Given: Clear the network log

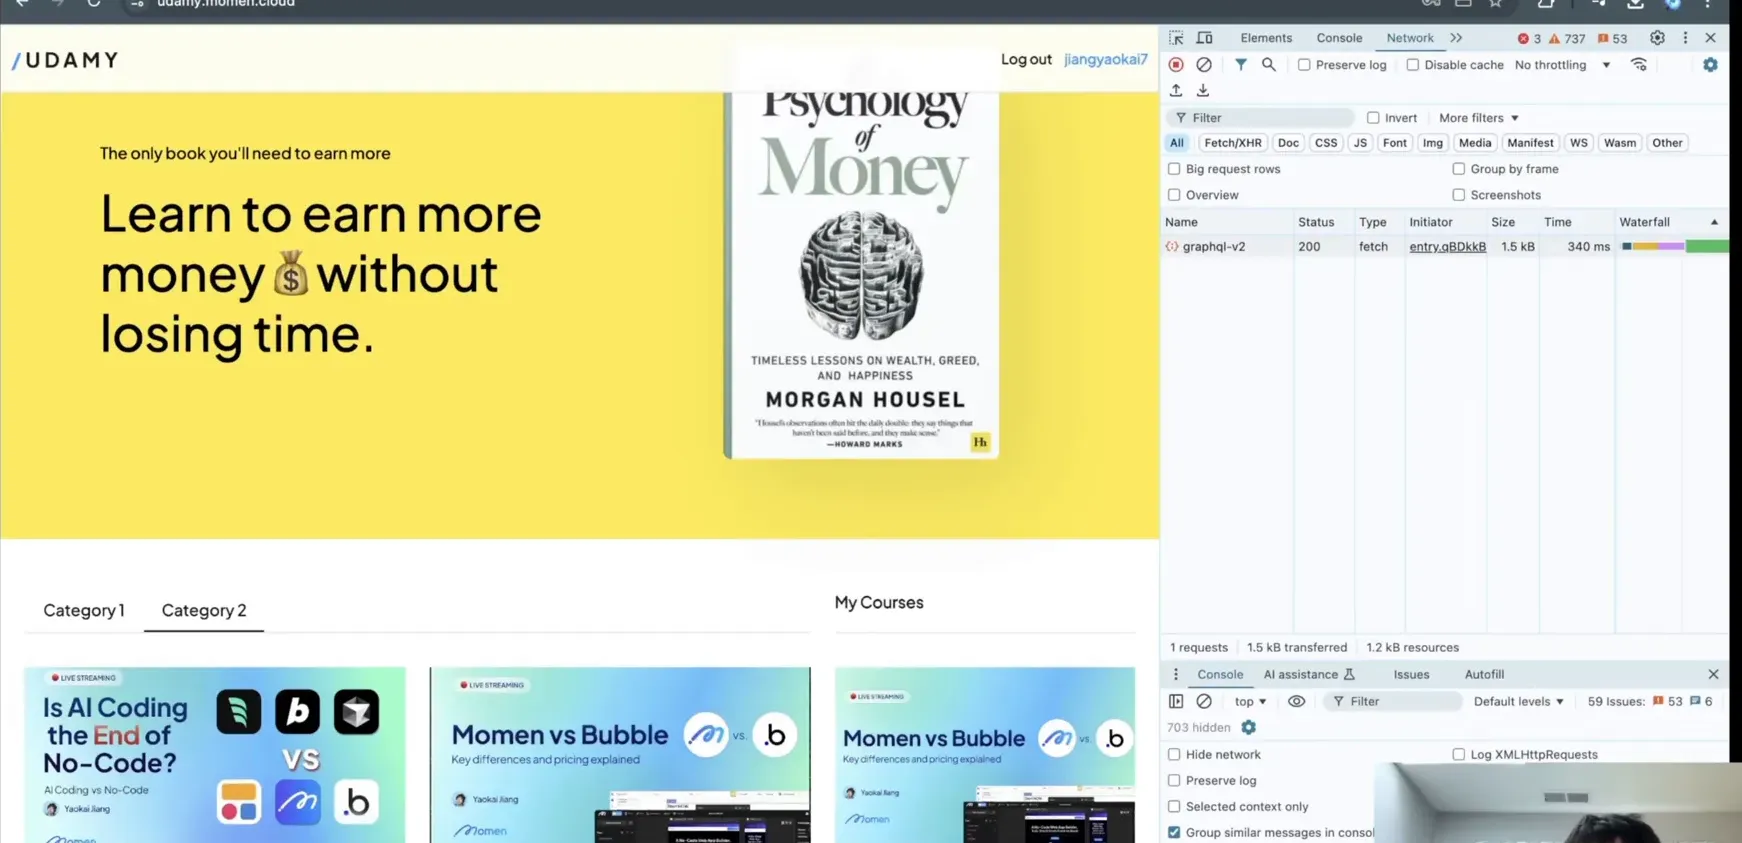Looking at the screenshot, I should point(1204,65).
